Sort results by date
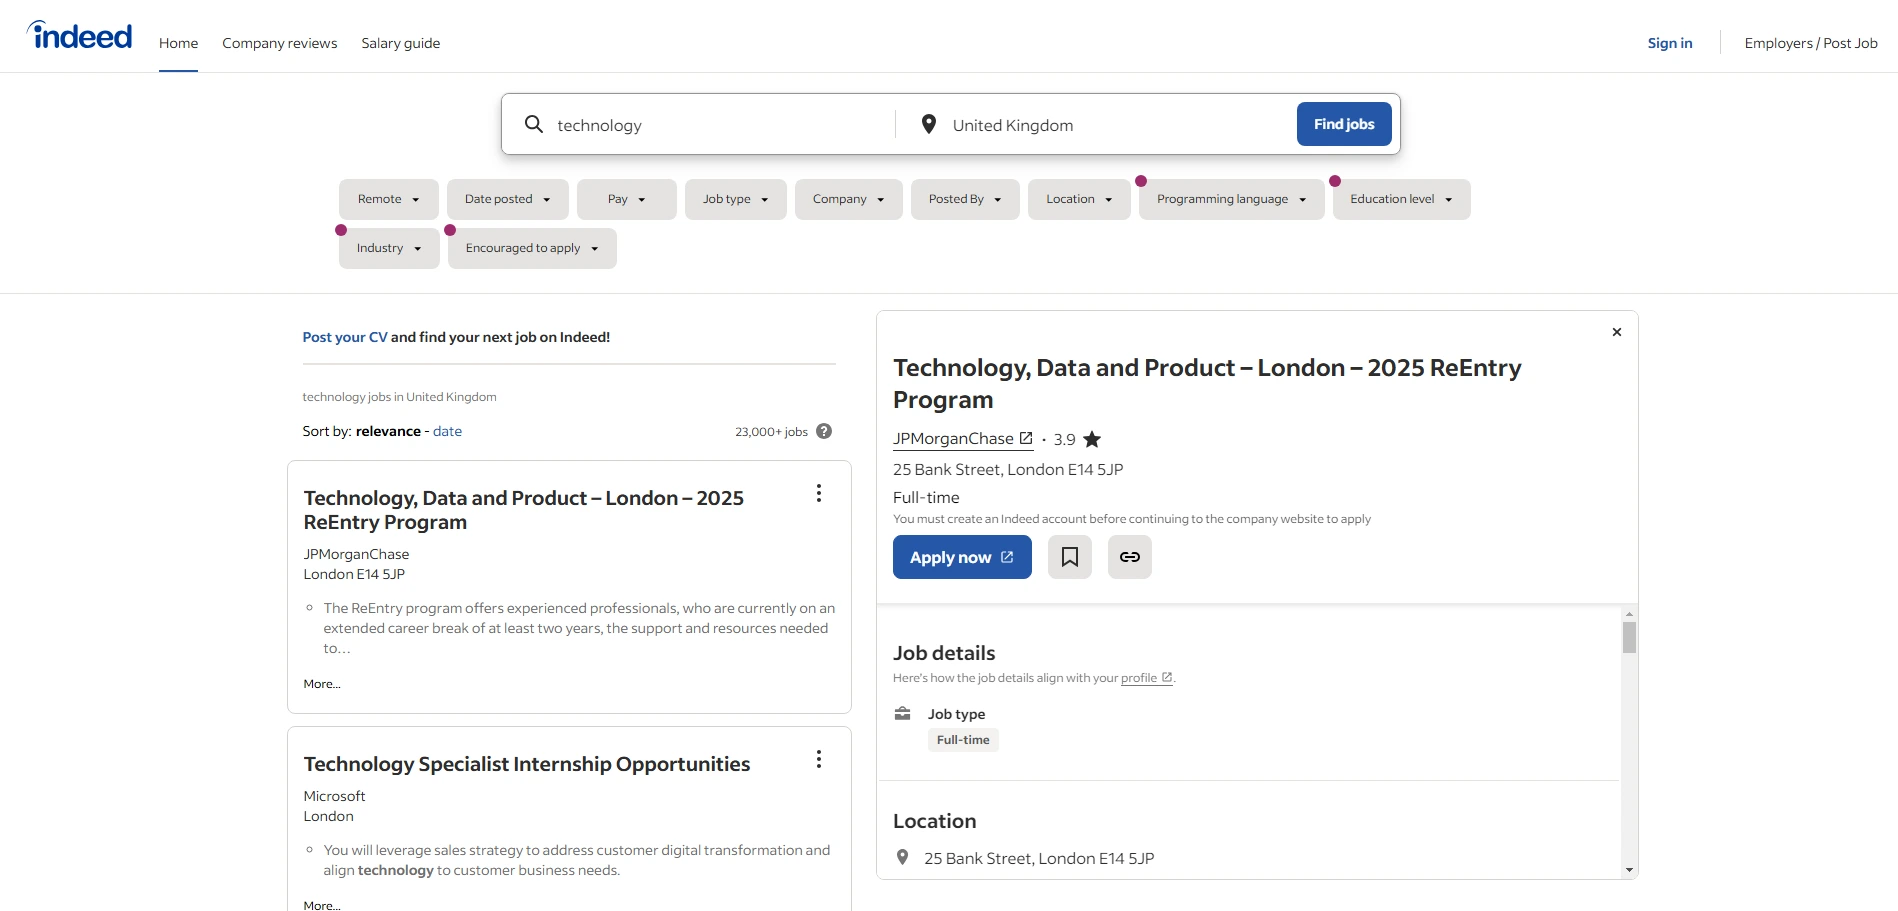This screenshot has width=1898, height=911. [x=447, y=431]
